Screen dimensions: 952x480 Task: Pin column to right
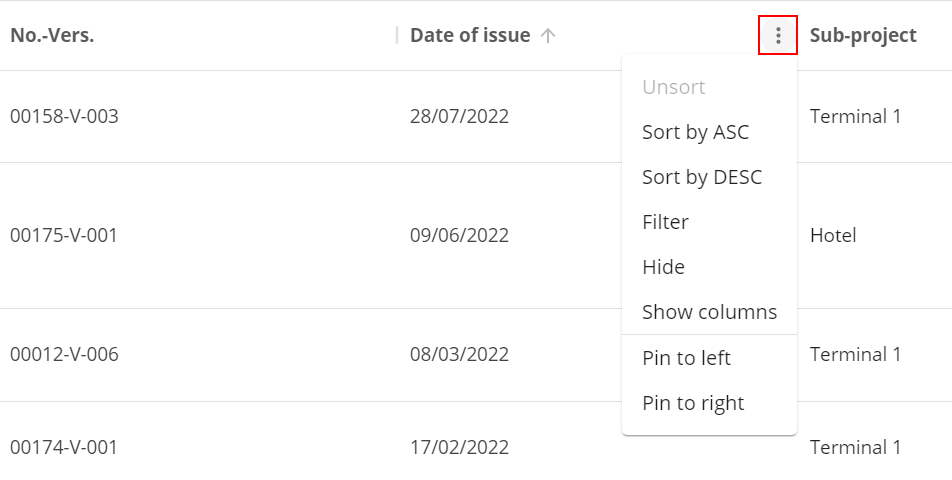click(693, 403)
